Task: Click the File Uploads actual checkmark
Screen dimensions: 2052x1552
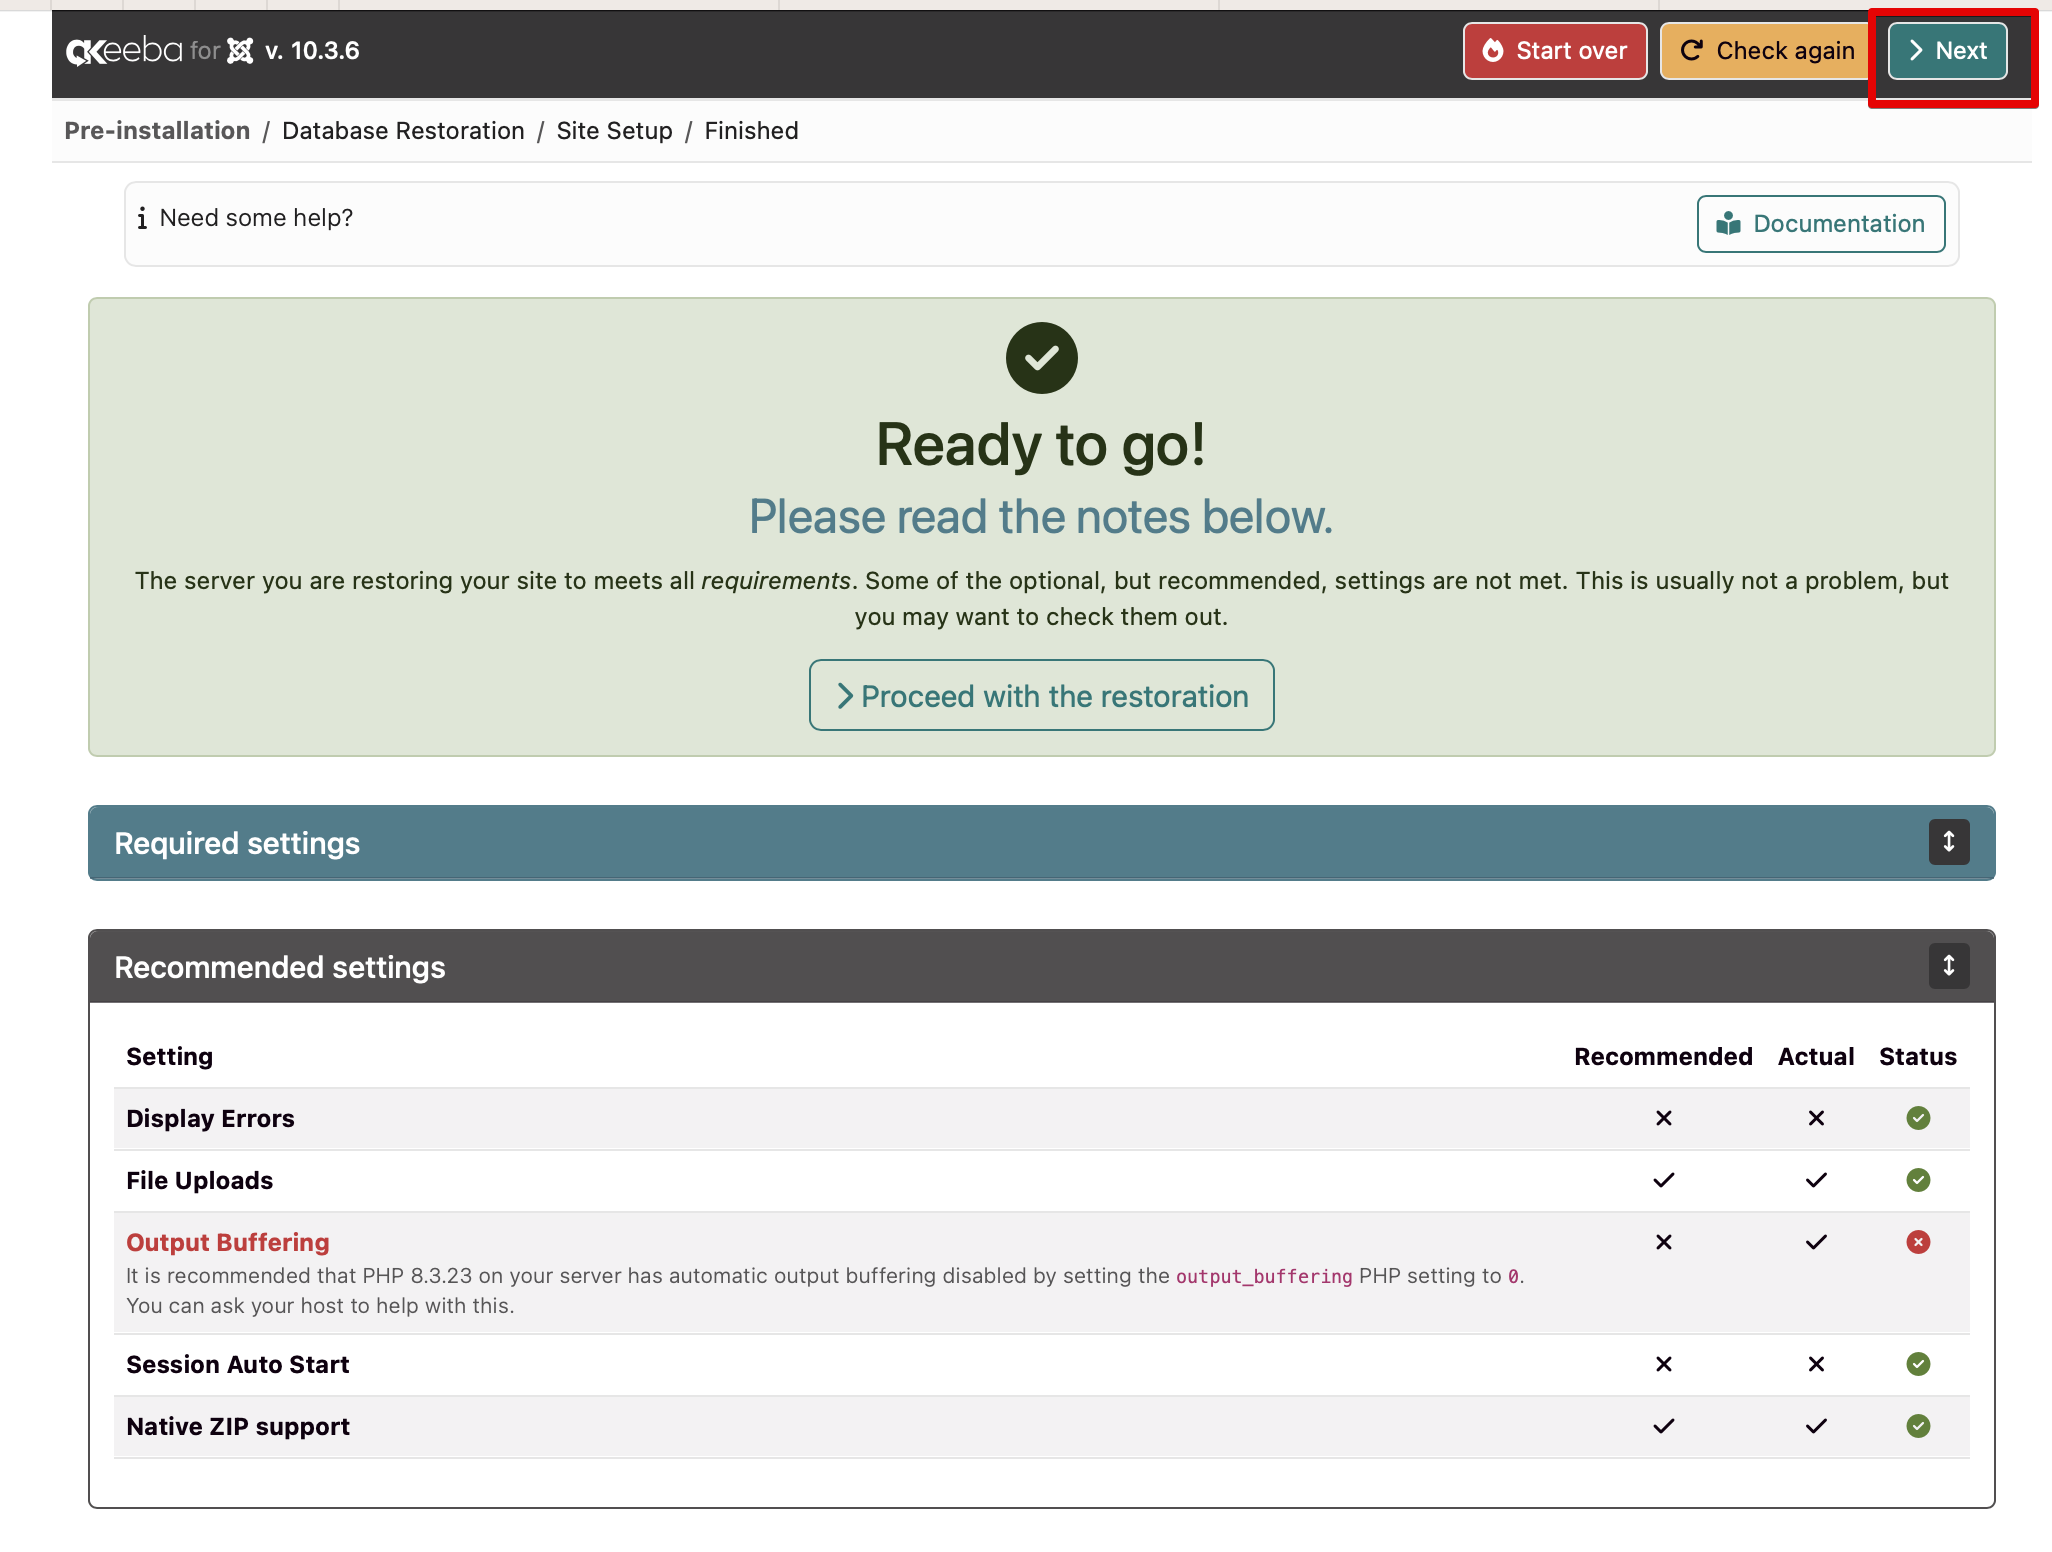Action: 1816,1180
